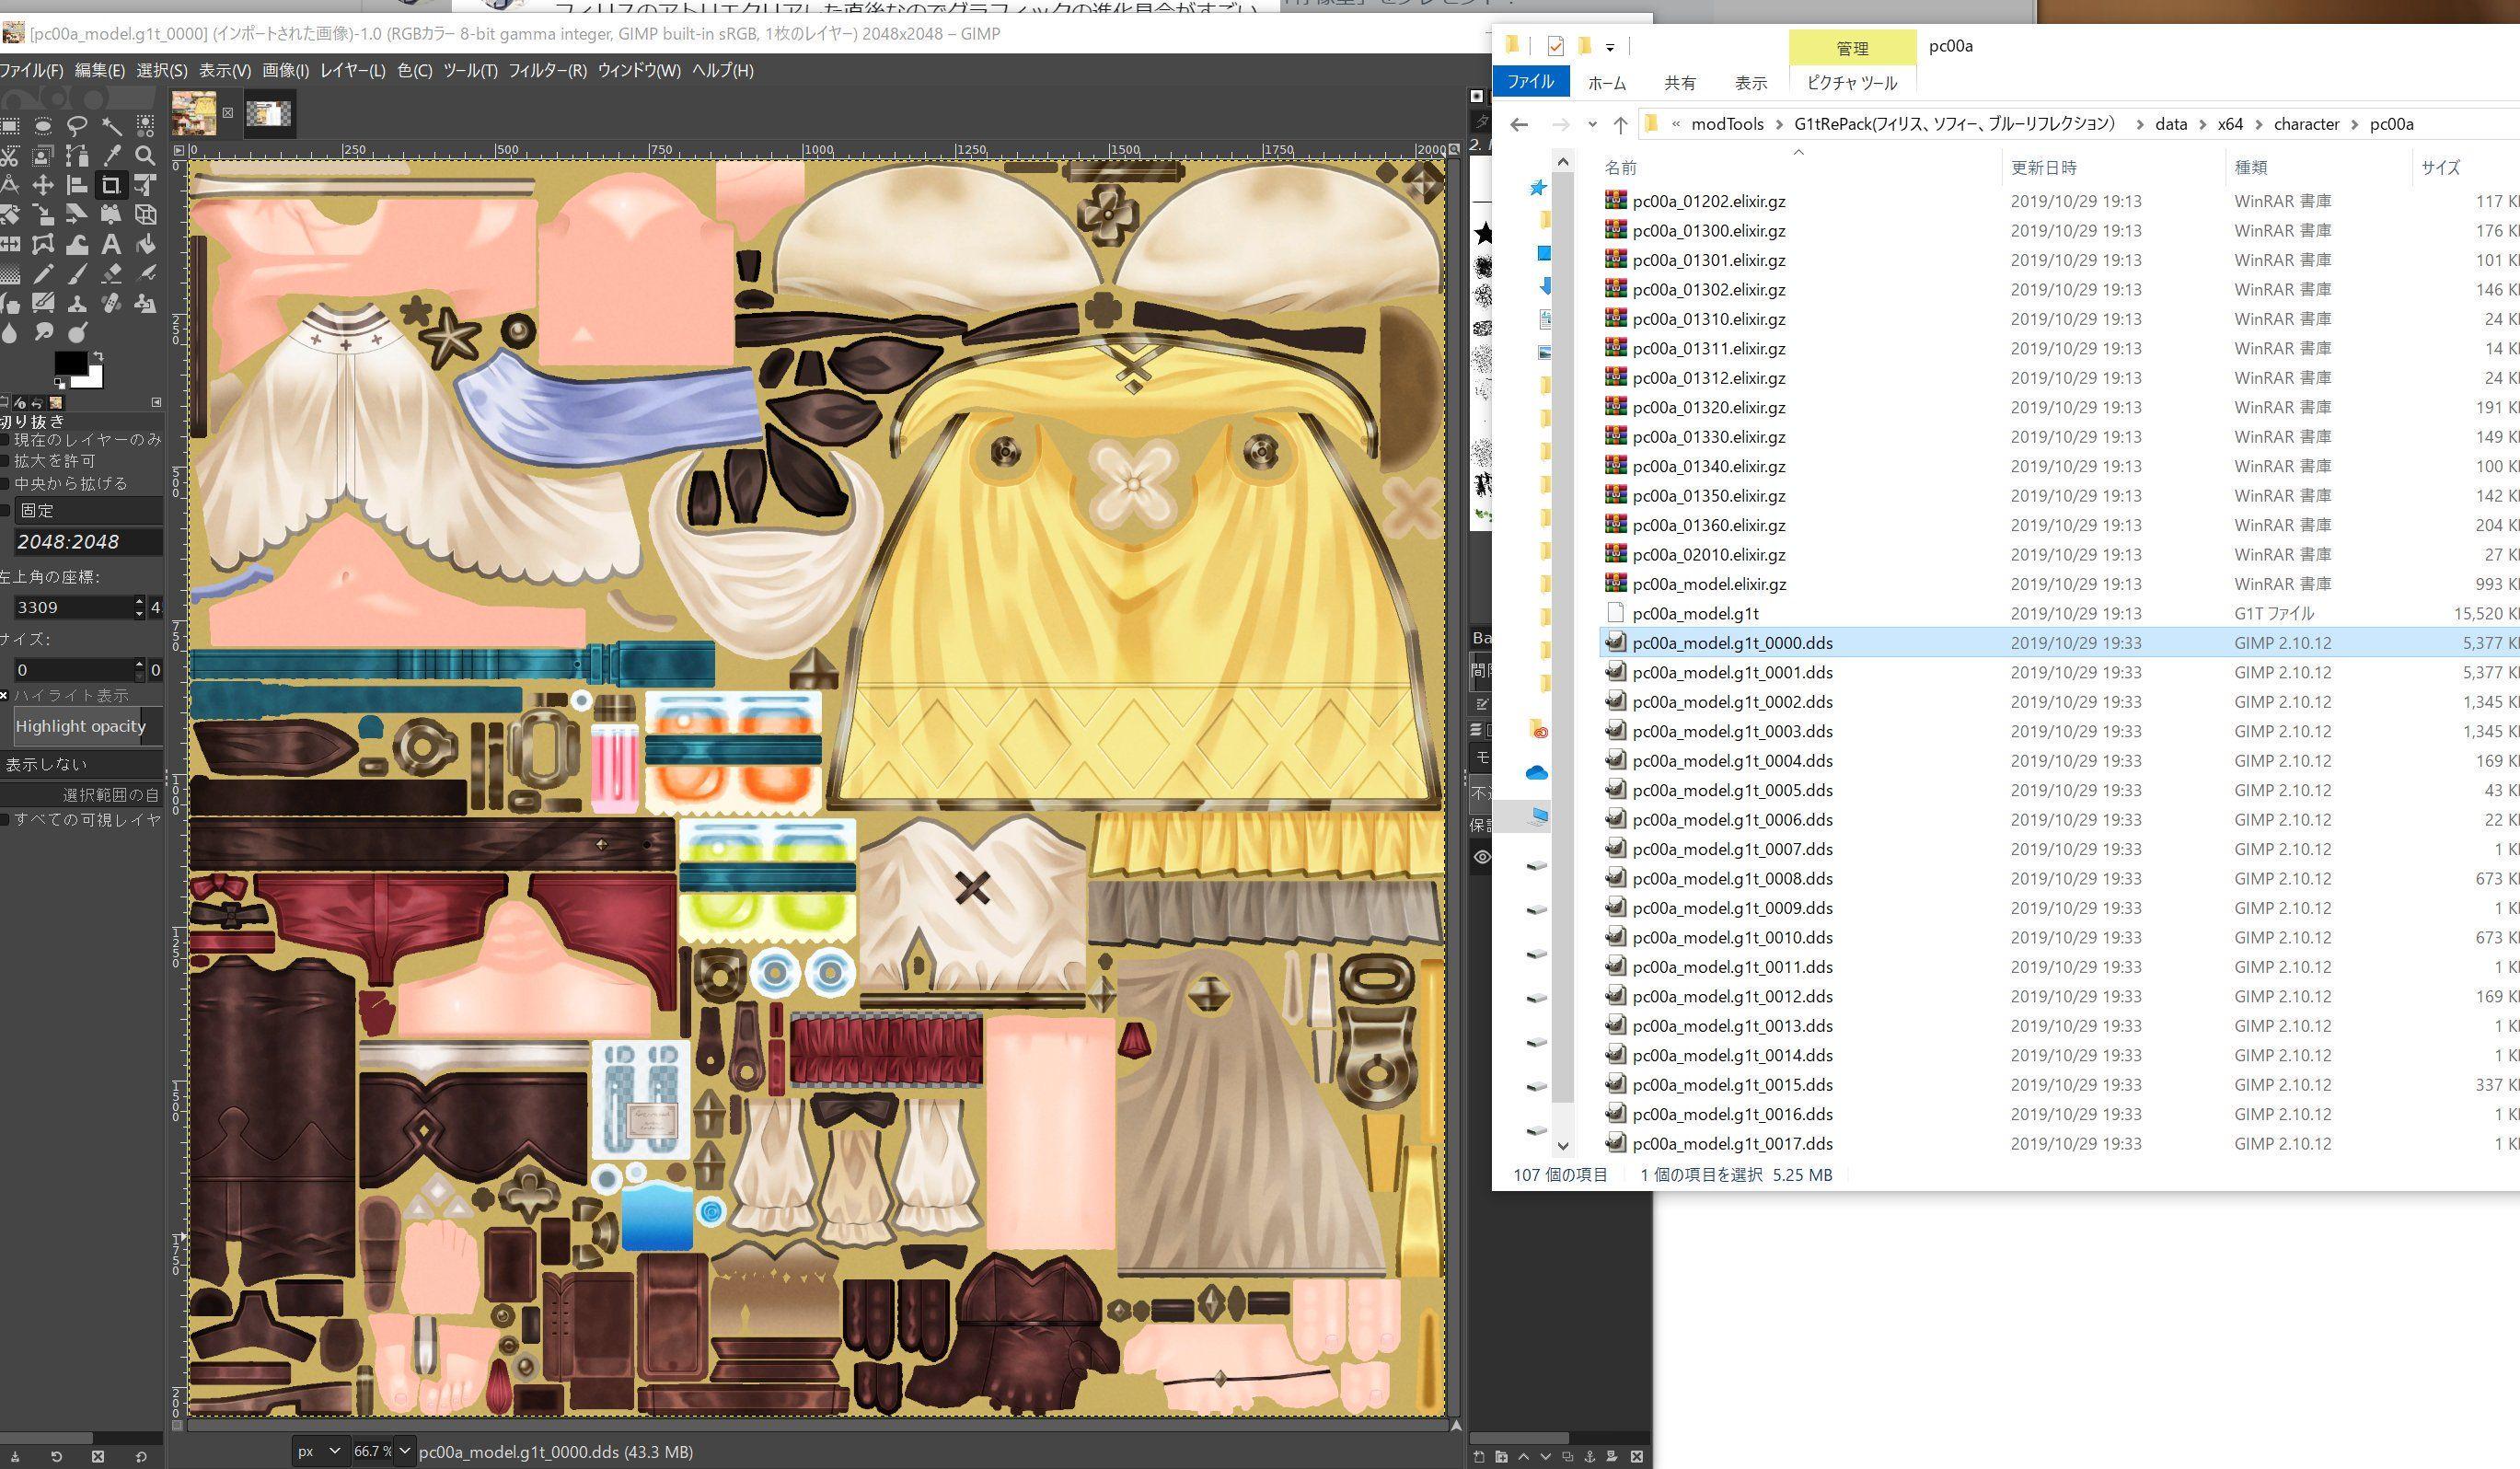Toggle layer visibility eye in Layers panel
The image size is (2520, 1469).
click(1482, 857)
